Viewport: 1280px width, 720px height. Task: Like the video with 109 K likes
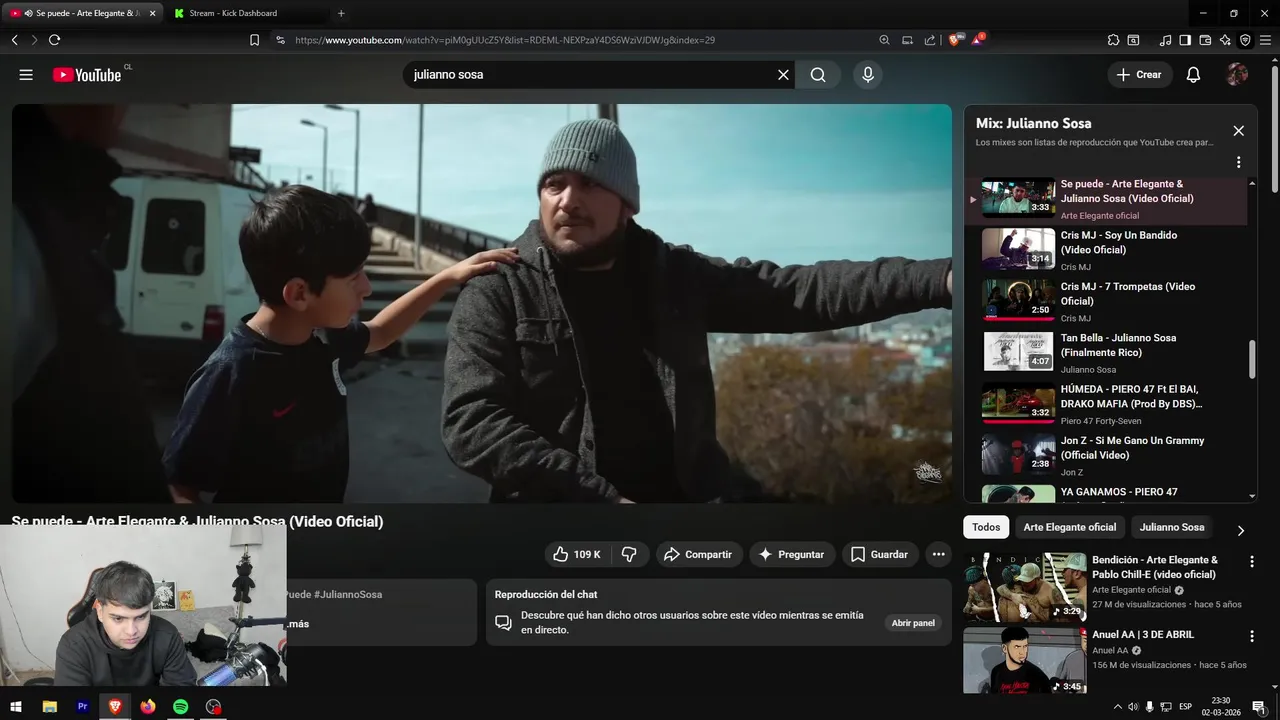[576, 554]
